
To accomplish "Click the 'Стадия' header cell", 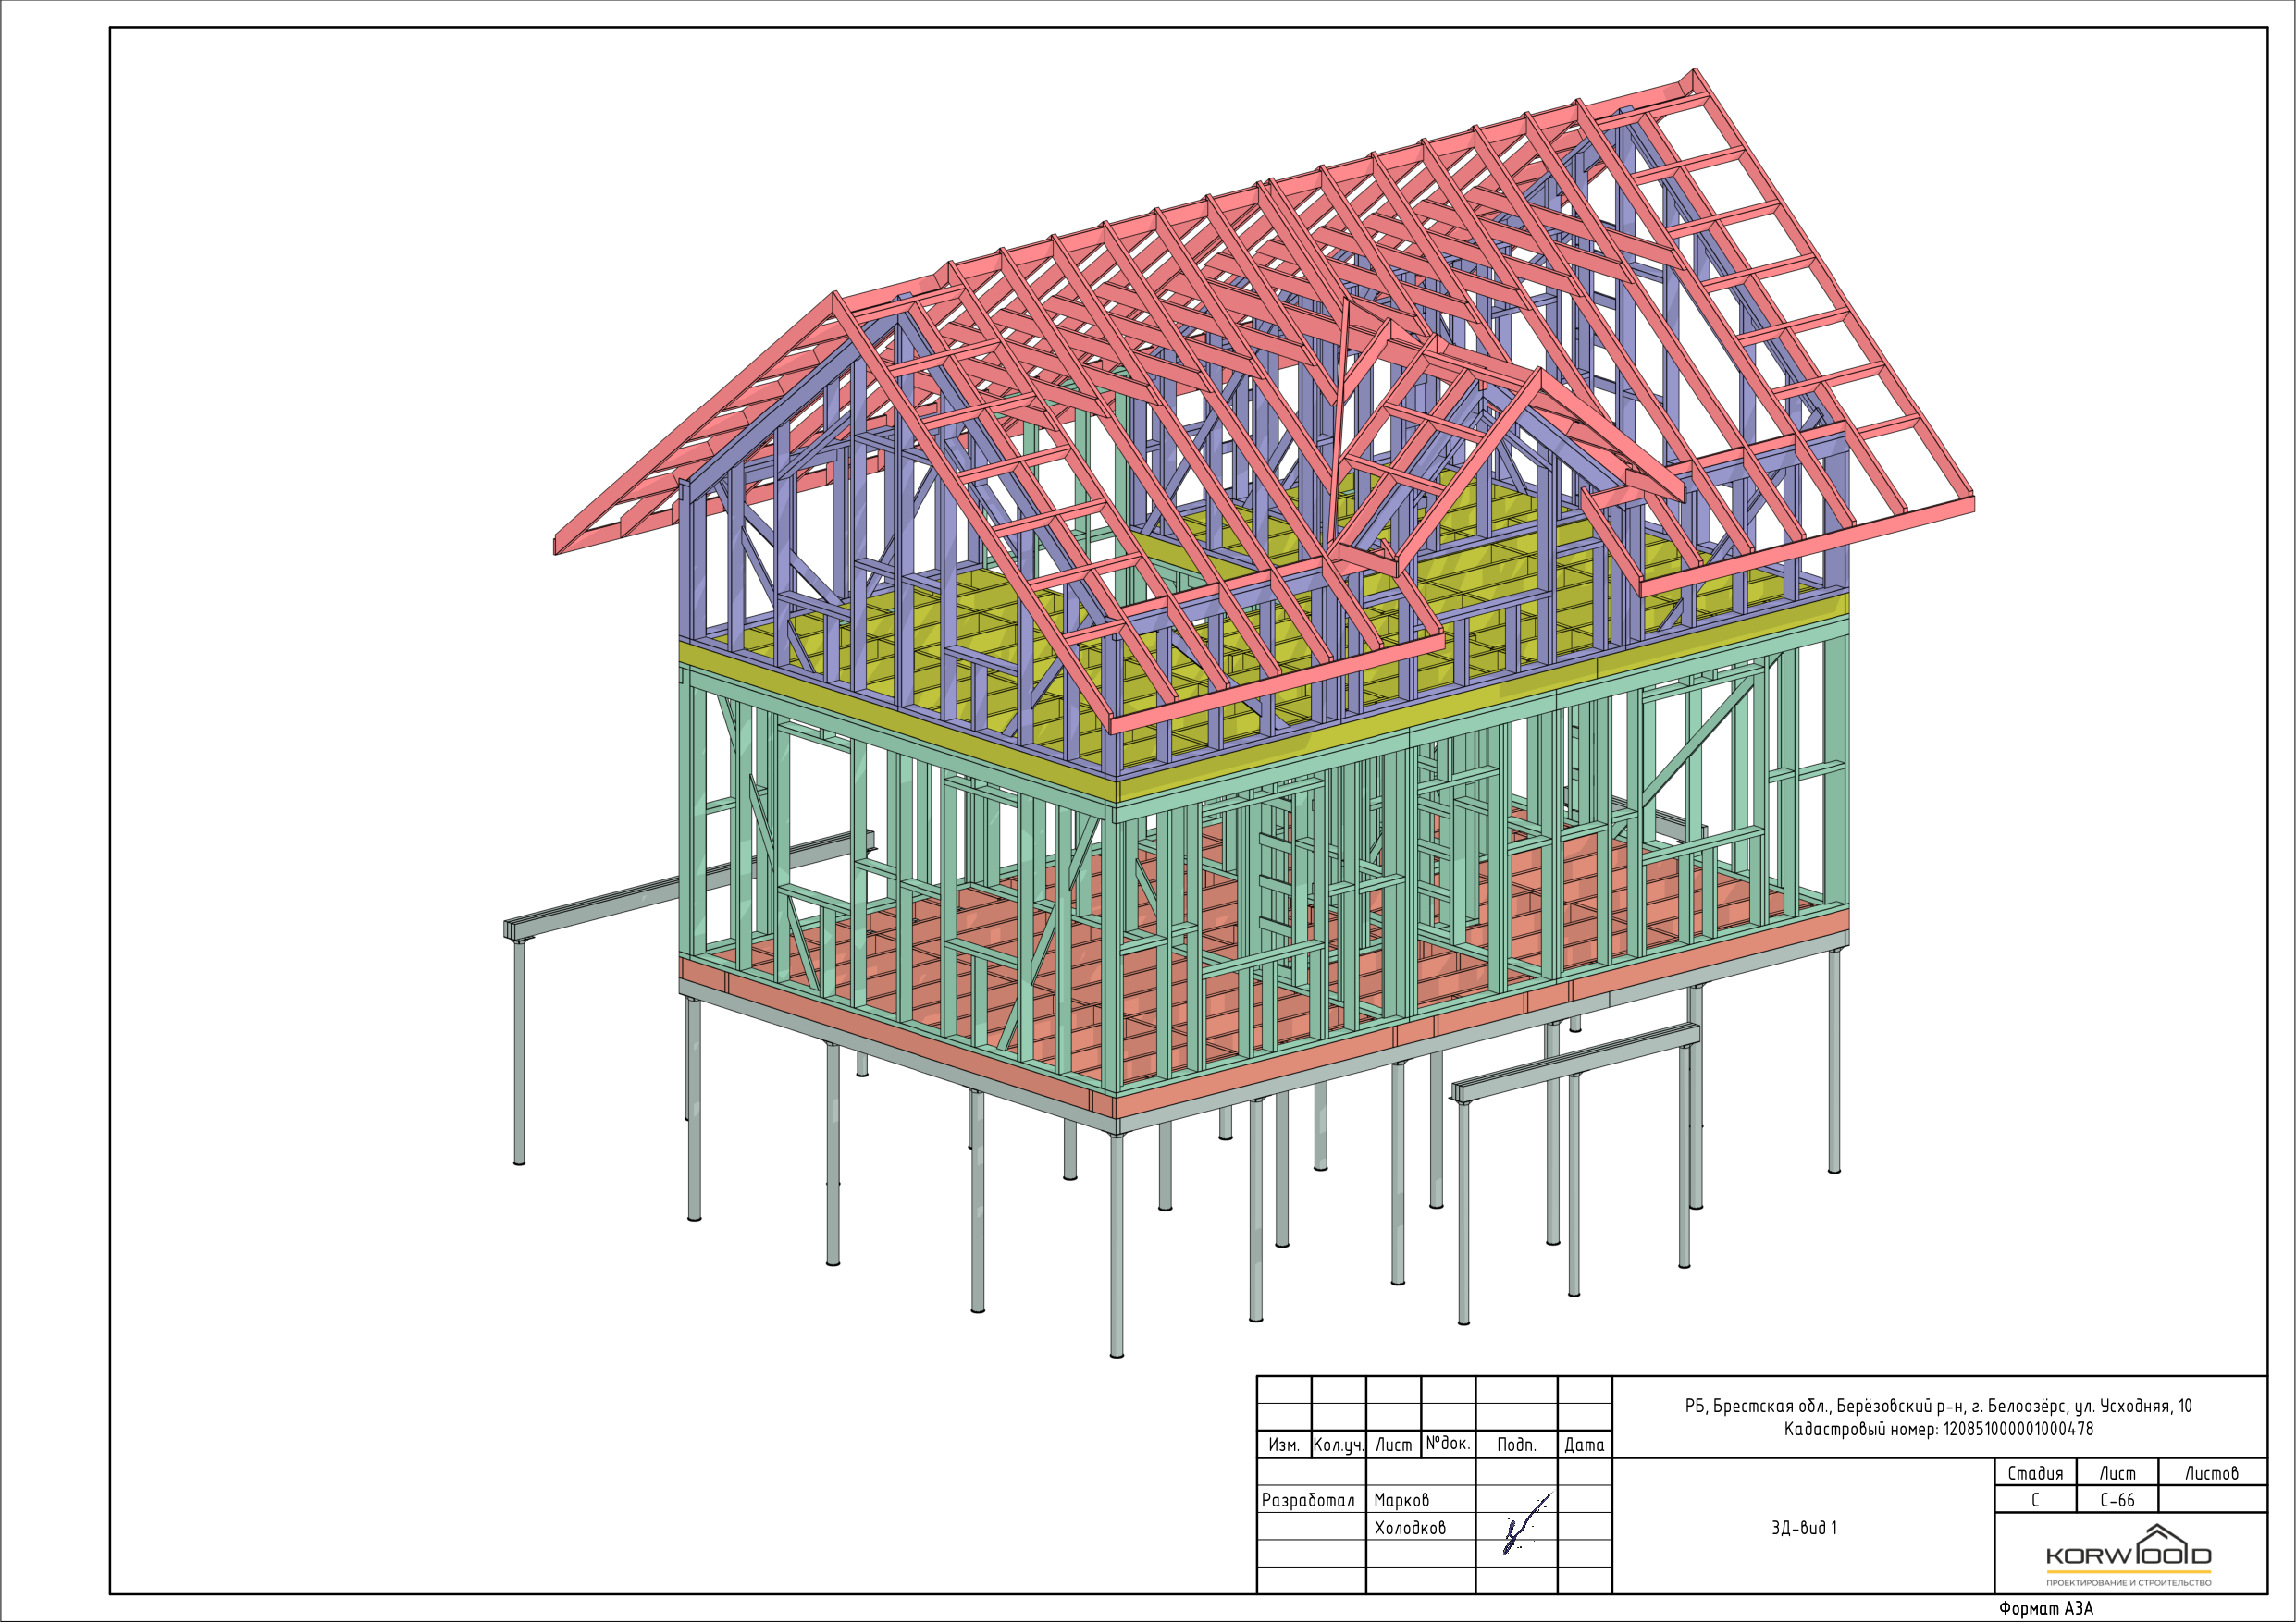I will pyautogui.click(x=2035, y=1473).
